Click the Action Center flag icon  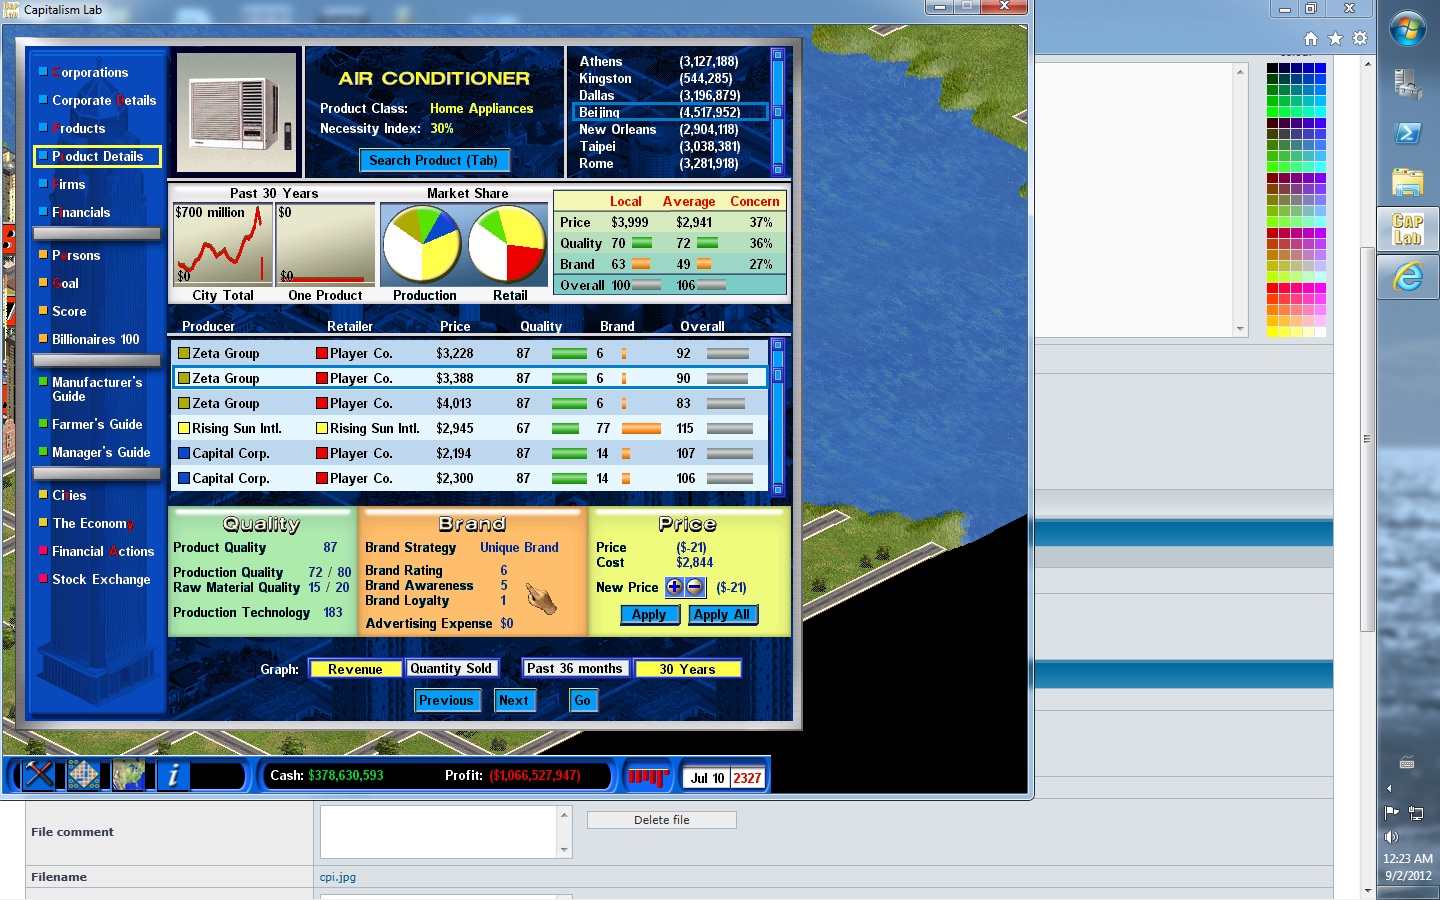click(x=1391, y=812)
